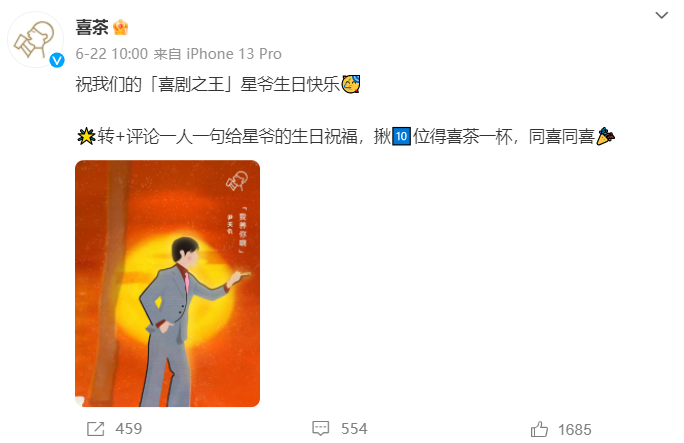Open the 喜茶 profile avatar
Image resolution: width=684 pixels, height=443 pixels.
coord(36,40)
